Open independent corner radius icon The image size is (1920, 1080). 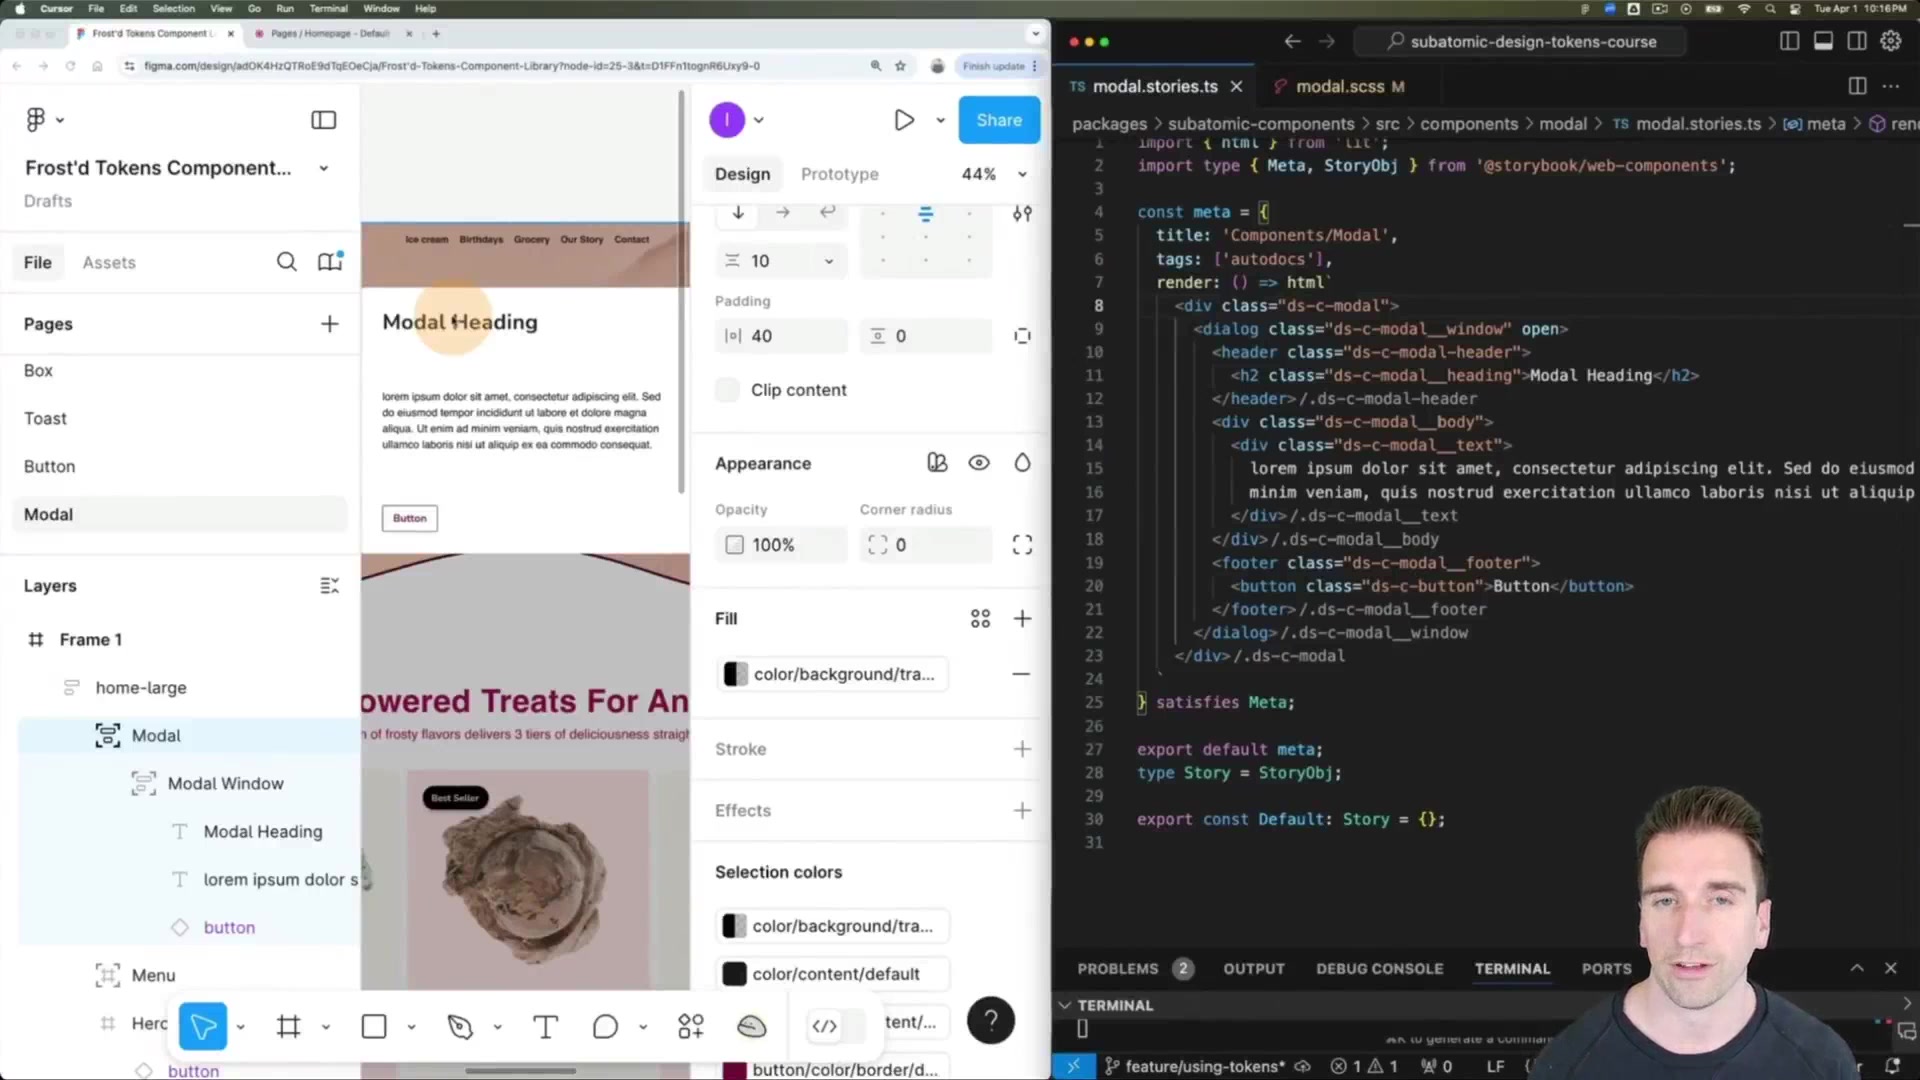pos(1022,545)
